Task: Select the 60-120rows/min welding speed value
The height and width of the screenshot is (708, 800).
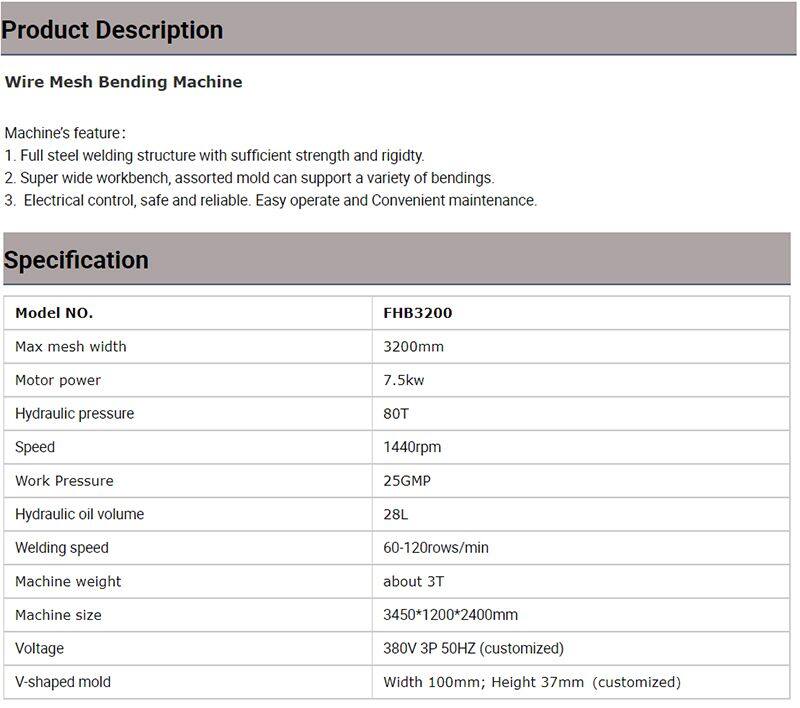Action: [x=436, y=548]
